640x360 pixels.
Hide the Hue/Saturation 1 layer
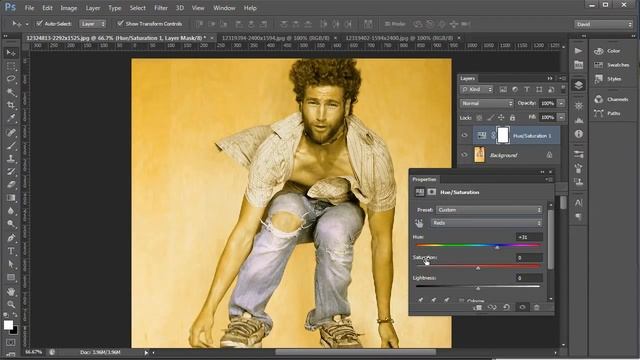pyautogui.click(x=464, y=136)
